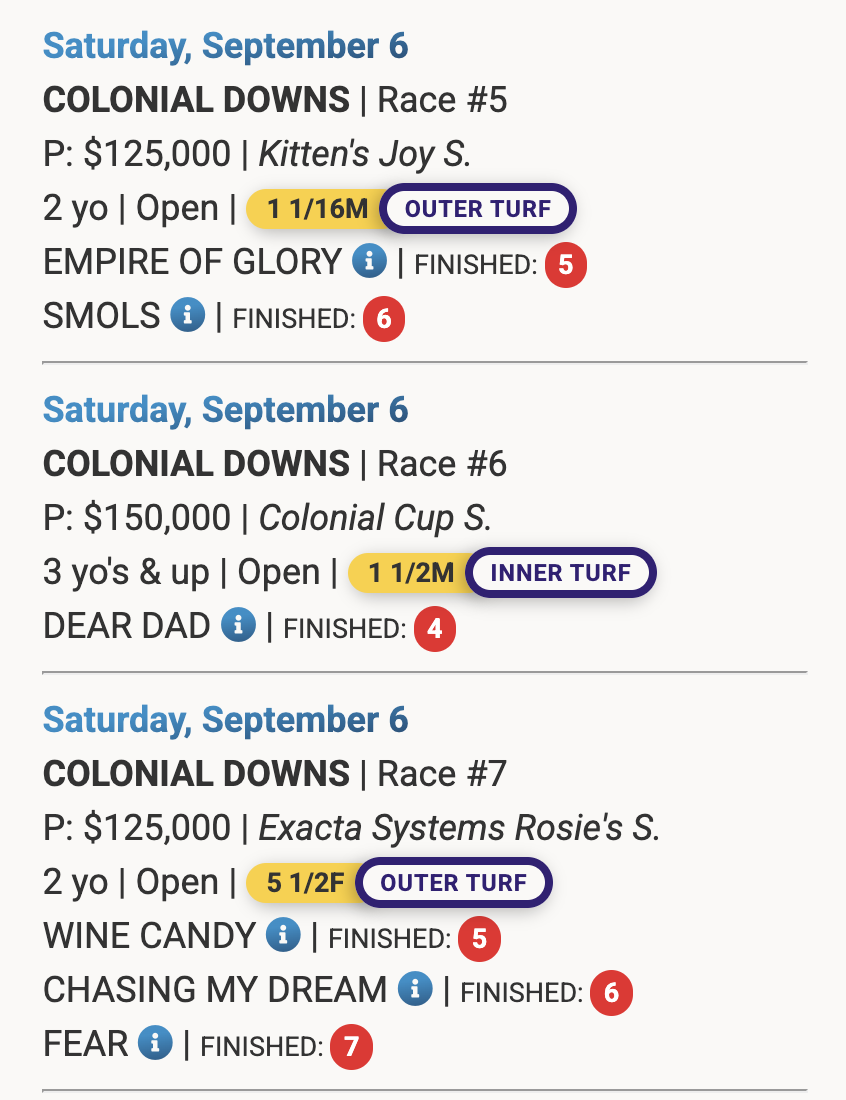Screen dimensions: 846x1100
Task: Click FEAR finish position 7 badge
Action: (351, 1047)
